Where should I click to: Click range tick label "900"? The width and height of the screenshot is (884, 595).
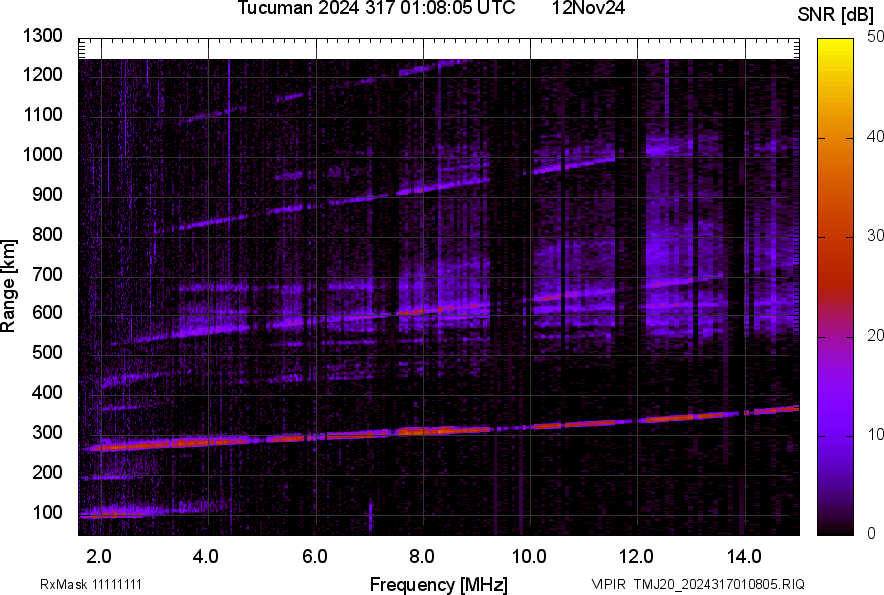47,194
